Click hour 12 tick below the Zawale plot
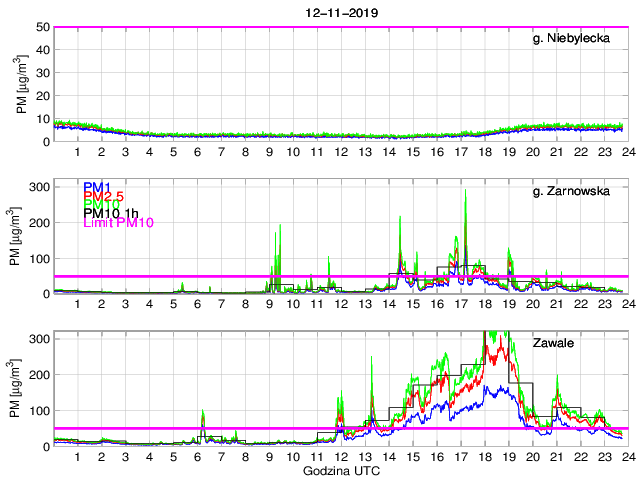640x480 pixels. coord(341,457)
